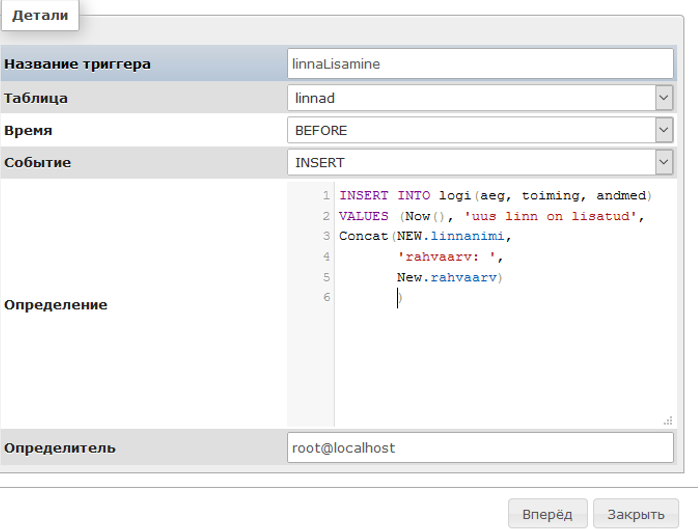Click the Время label
Viewport: 700px width, 529px height.
pos(28,130)
